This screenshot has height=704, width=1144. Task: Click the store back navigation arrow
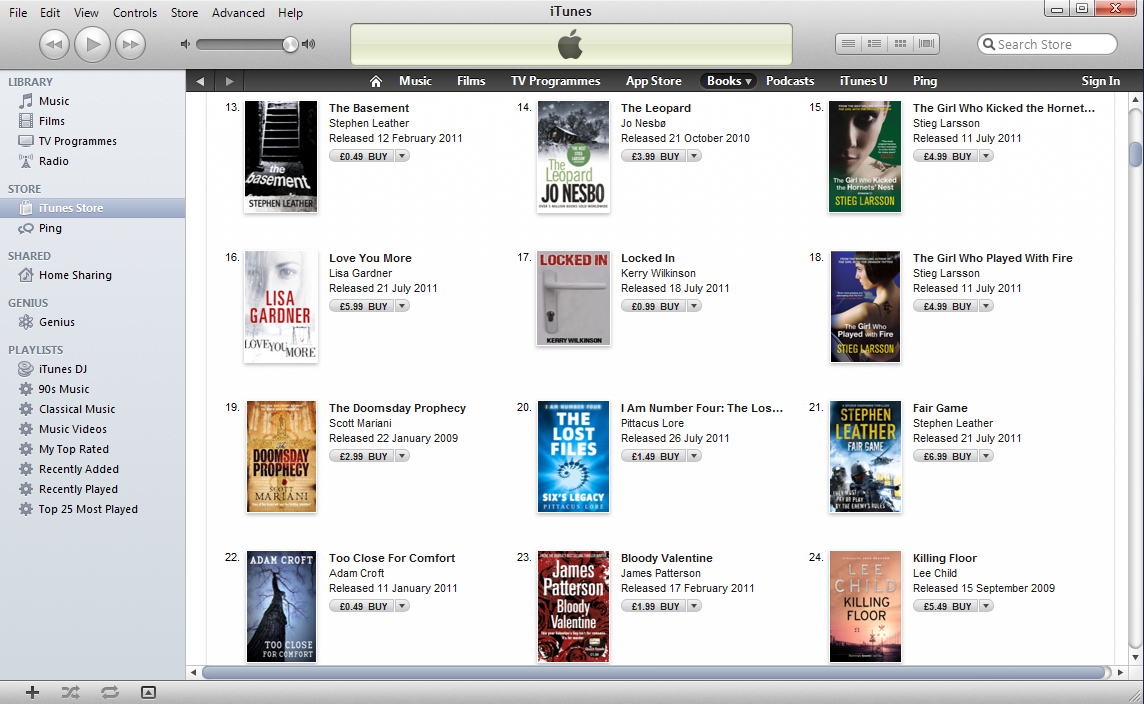200,81
